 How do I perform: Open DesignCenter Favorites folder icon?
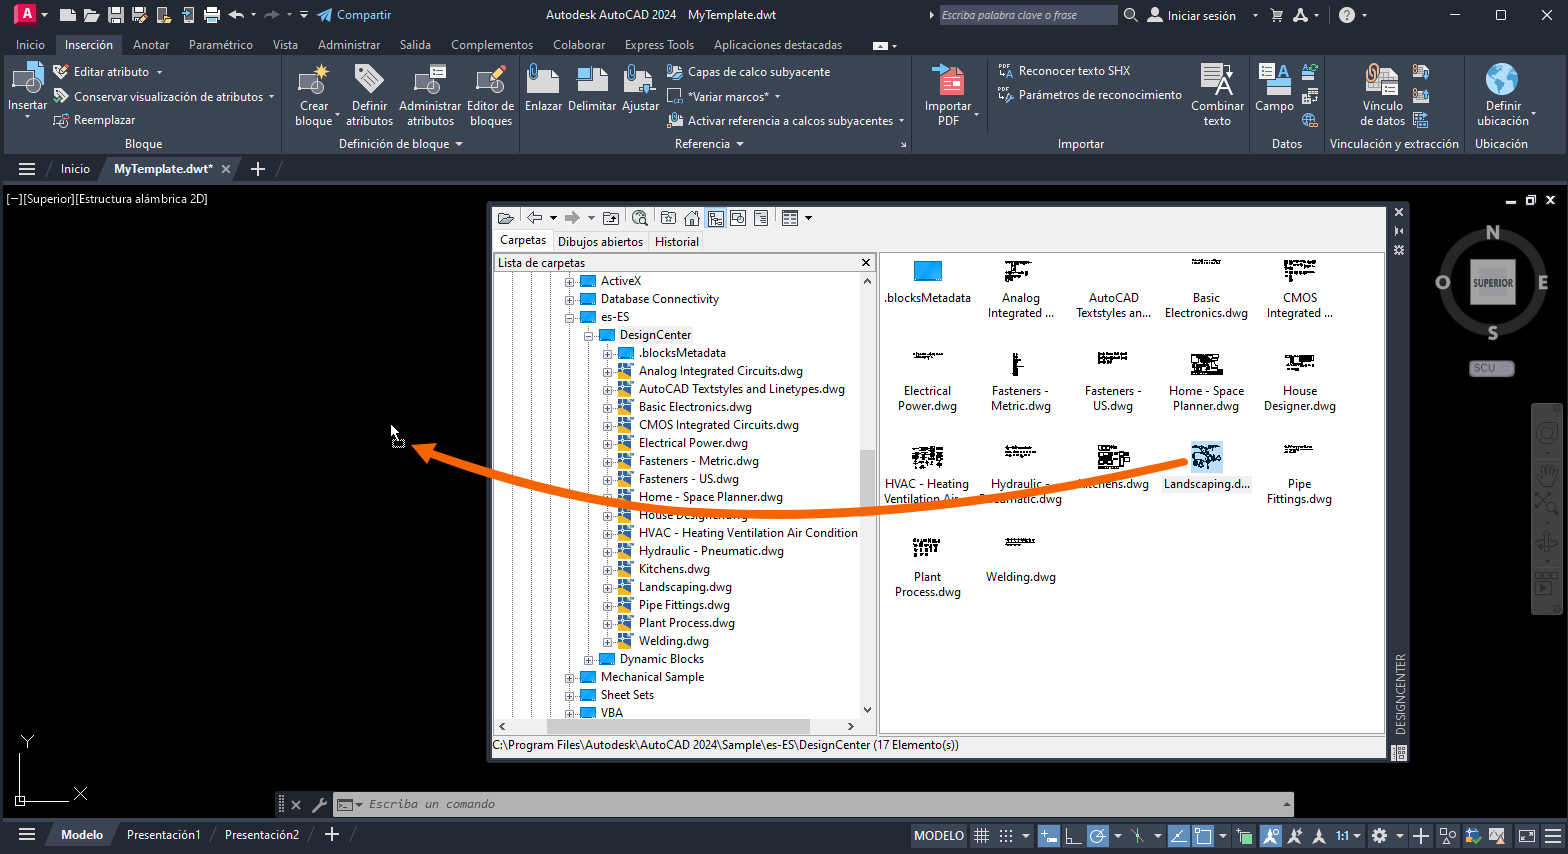(668, 218)
